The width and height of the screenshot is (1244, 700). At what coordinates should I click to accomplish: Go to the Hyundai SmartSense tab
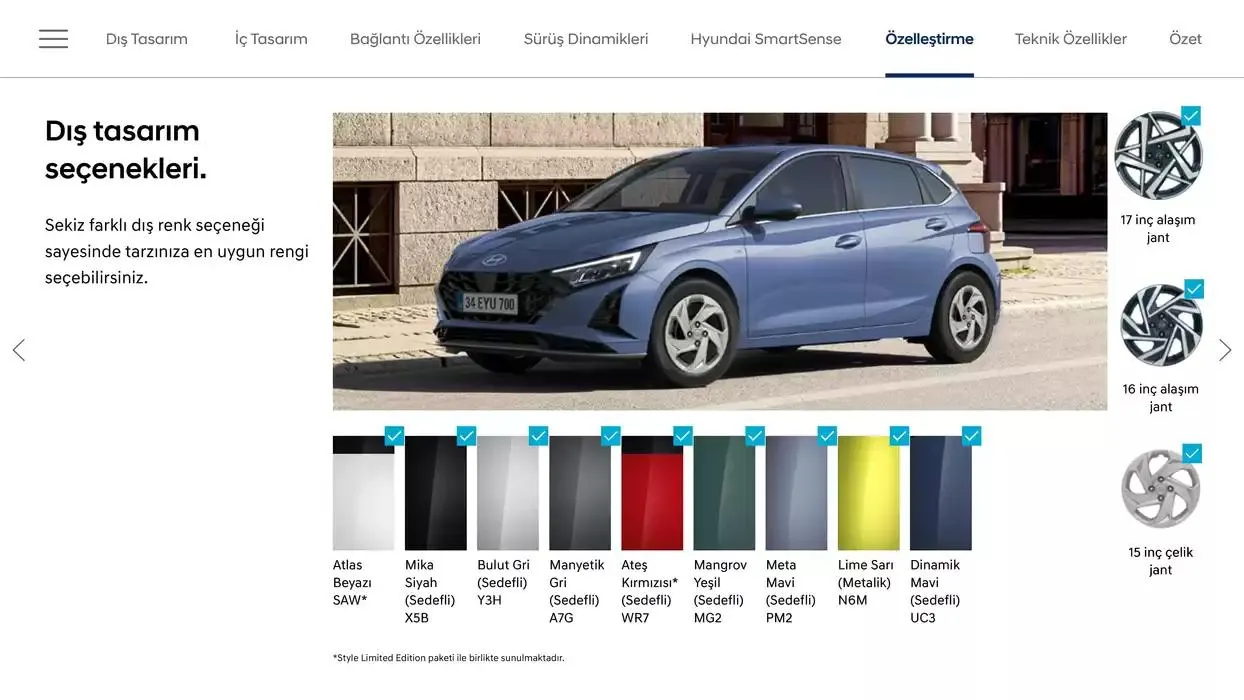coord(765,38)
